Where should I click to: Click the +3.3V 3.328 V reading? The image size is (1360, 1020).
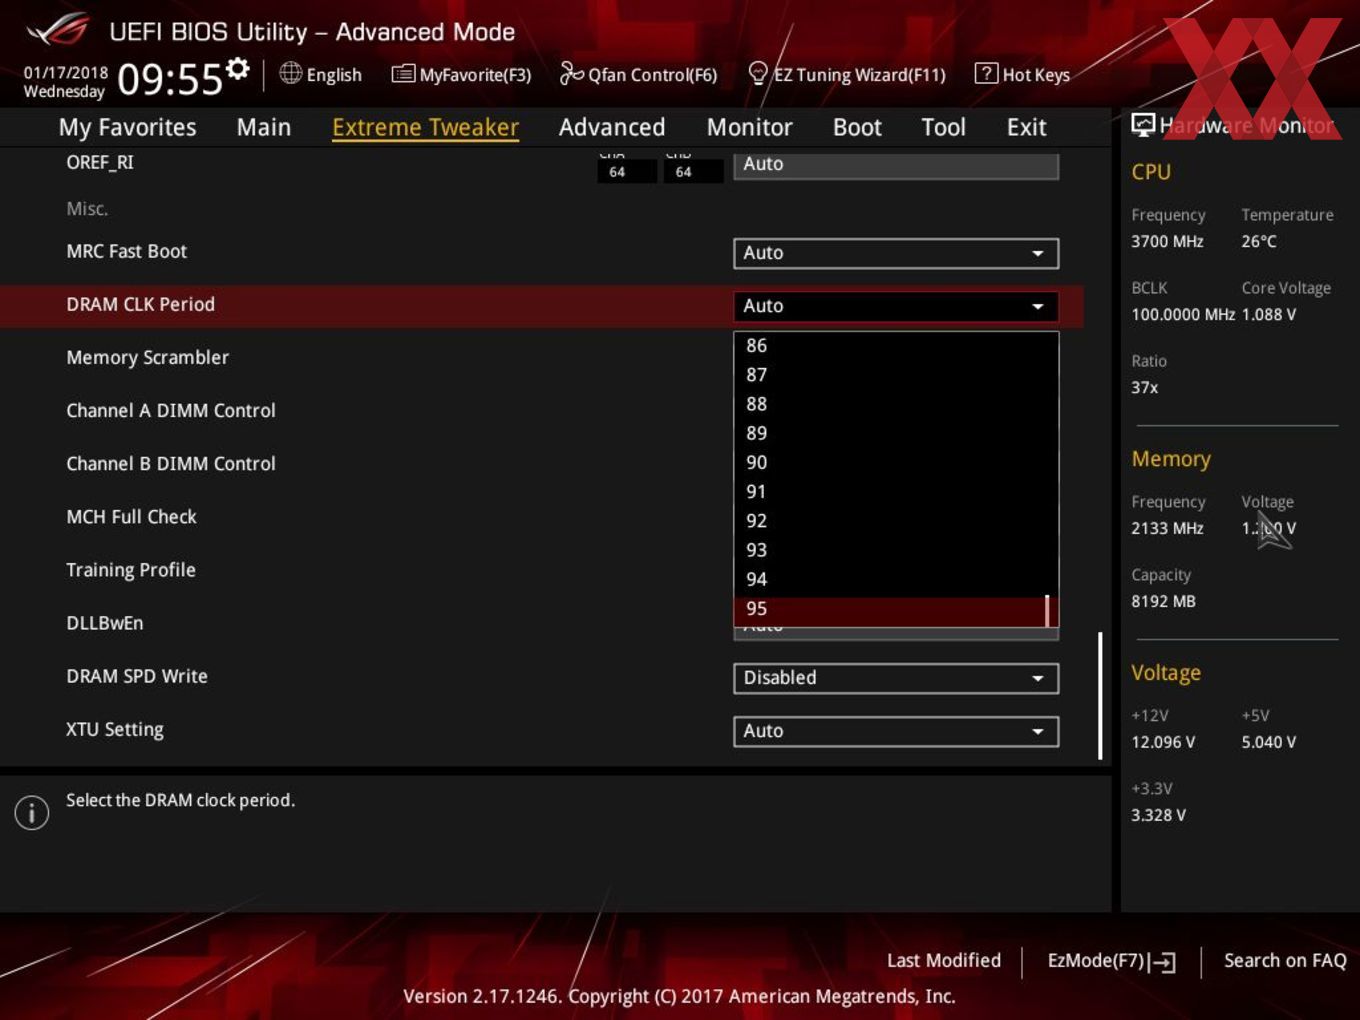(x=1158, y=815)
